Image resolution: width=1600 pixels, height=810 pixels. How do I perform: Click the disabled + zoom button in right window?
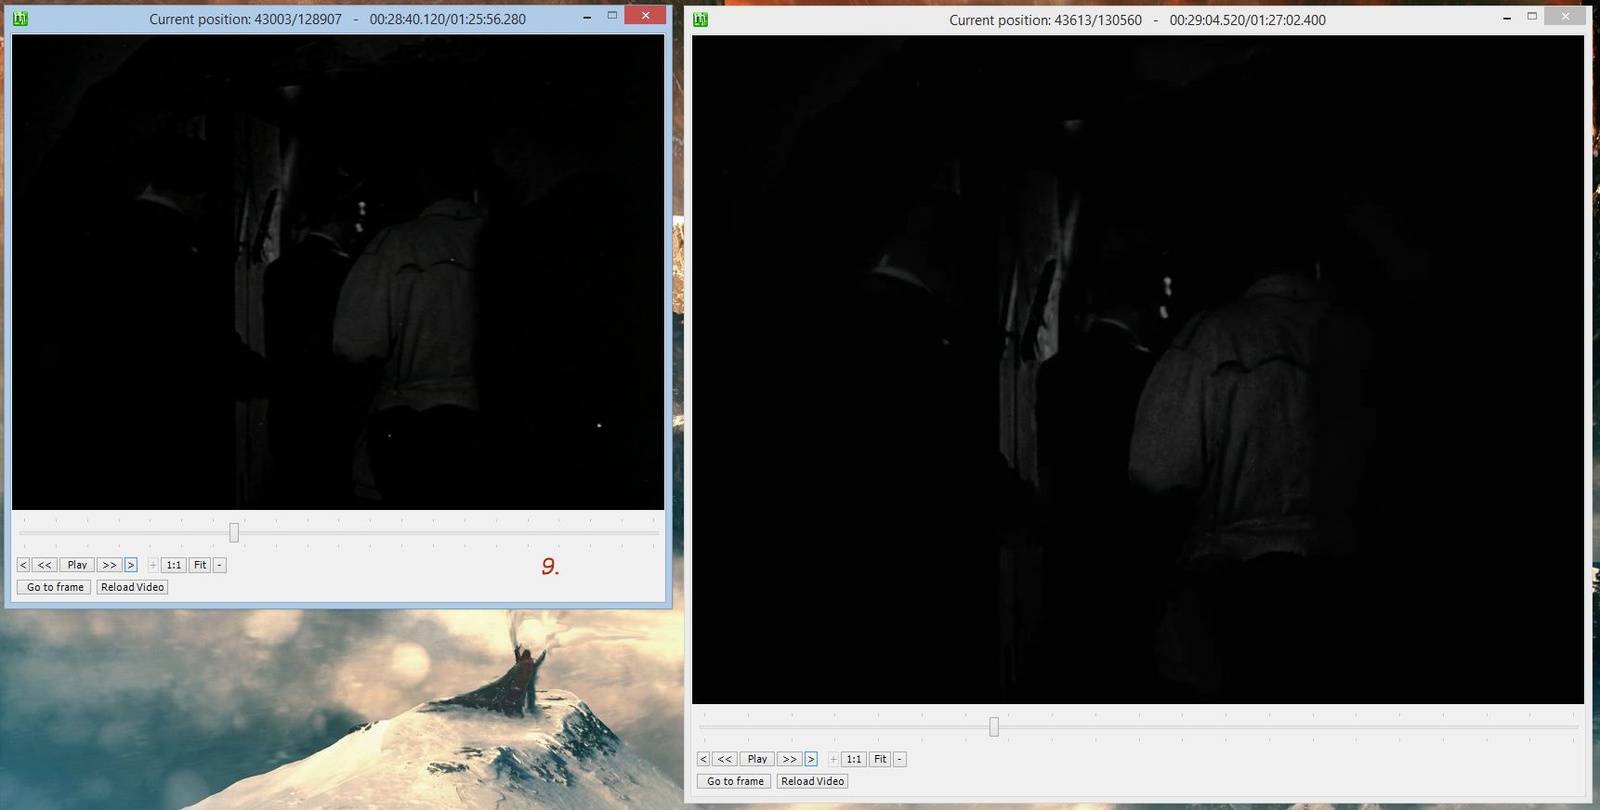point(833,759)
